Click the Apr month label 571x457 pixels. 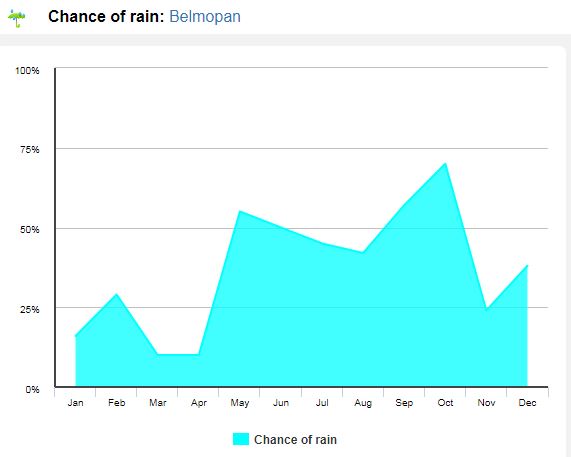(199, 403)
